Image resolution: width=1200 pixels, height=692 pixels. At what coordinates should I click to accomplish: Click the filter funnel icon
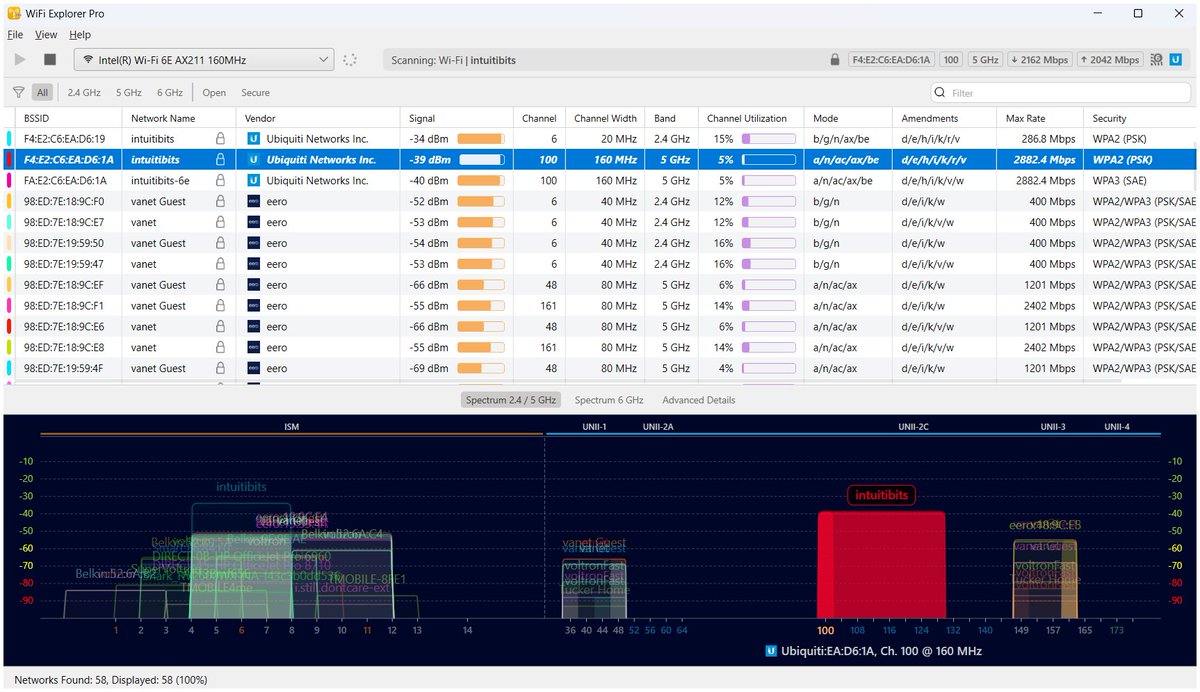pos(17,92)
